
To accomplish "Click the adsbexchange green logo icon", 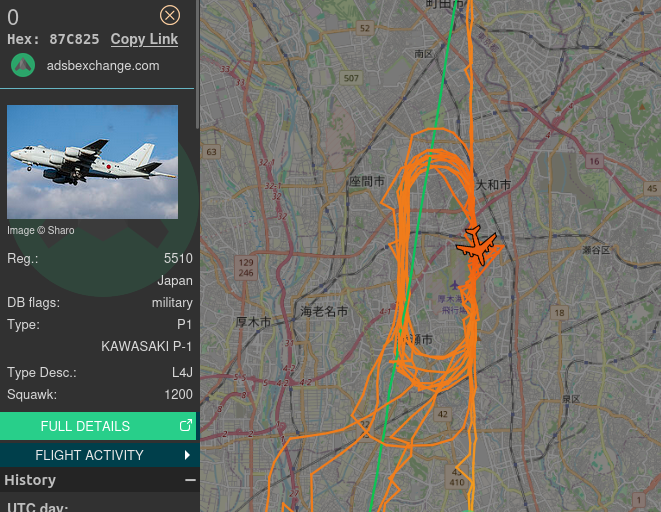I will 23,65.
